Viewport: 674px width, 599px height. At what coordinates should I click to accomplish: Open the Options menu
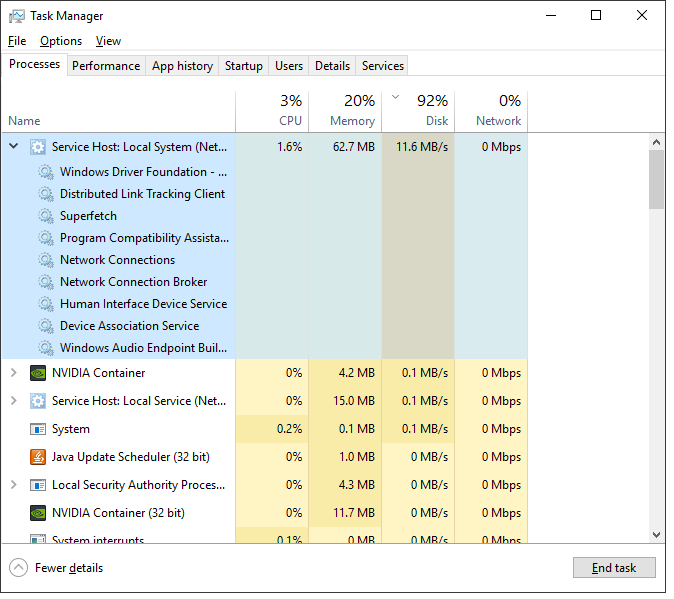tap(61, 41)
